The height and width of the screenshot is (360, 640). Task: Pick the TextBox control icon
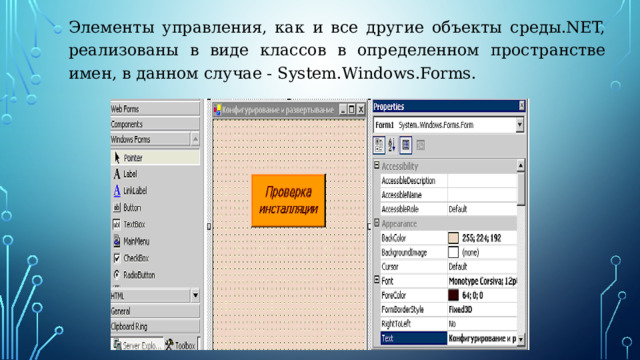coord(117,224)
